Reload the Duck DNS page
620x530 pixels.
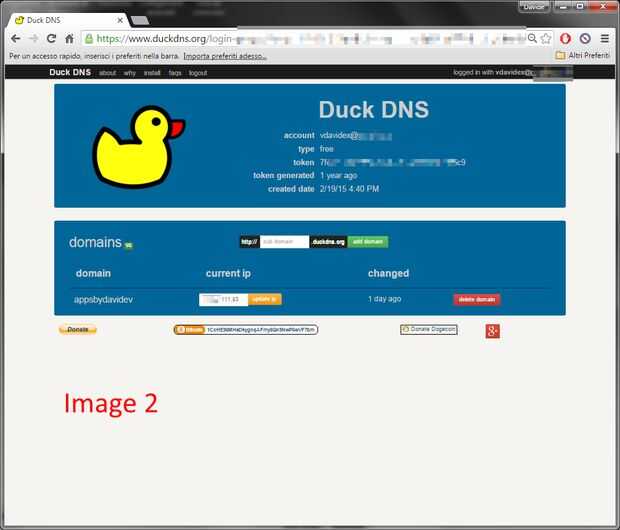point(51,38)
